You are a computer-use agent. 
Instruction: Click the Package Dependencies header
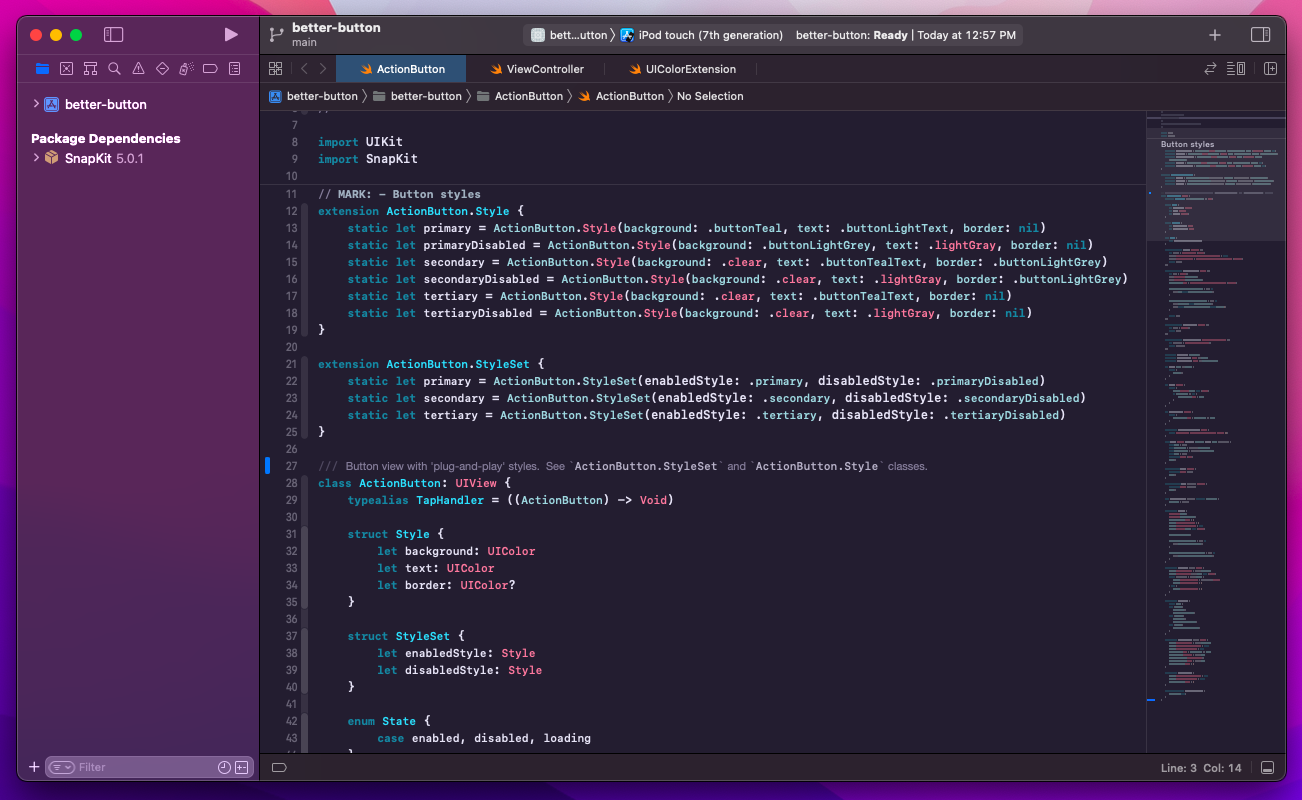tap(106, 138)
